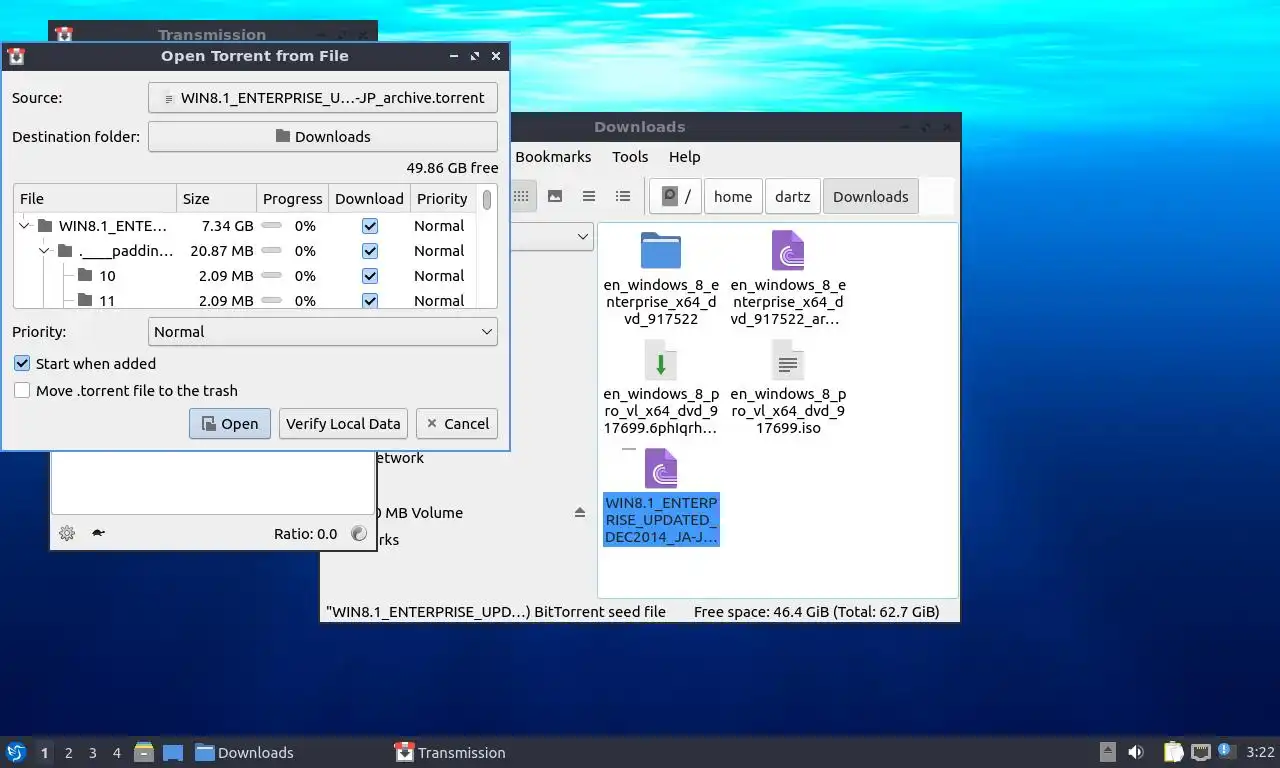
Task: Launch file manager from panel quick launch
Action: [144, 752]
